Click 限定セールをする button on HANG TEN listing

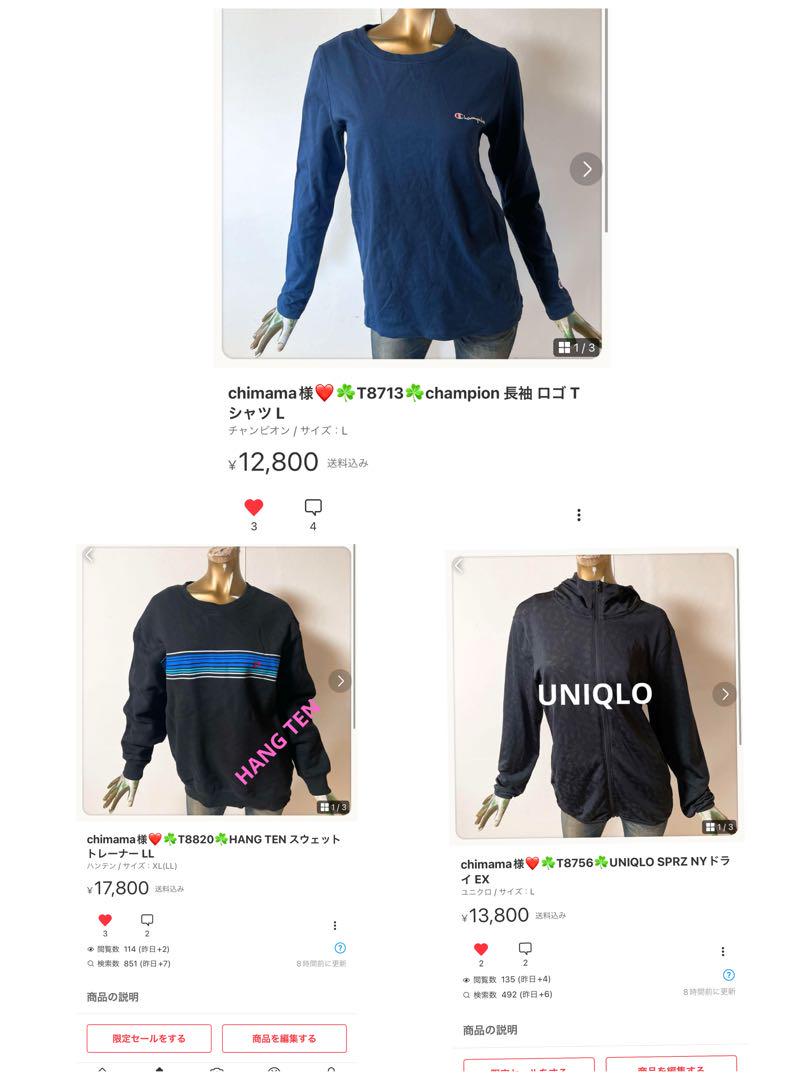click(x=149, y=1039)
